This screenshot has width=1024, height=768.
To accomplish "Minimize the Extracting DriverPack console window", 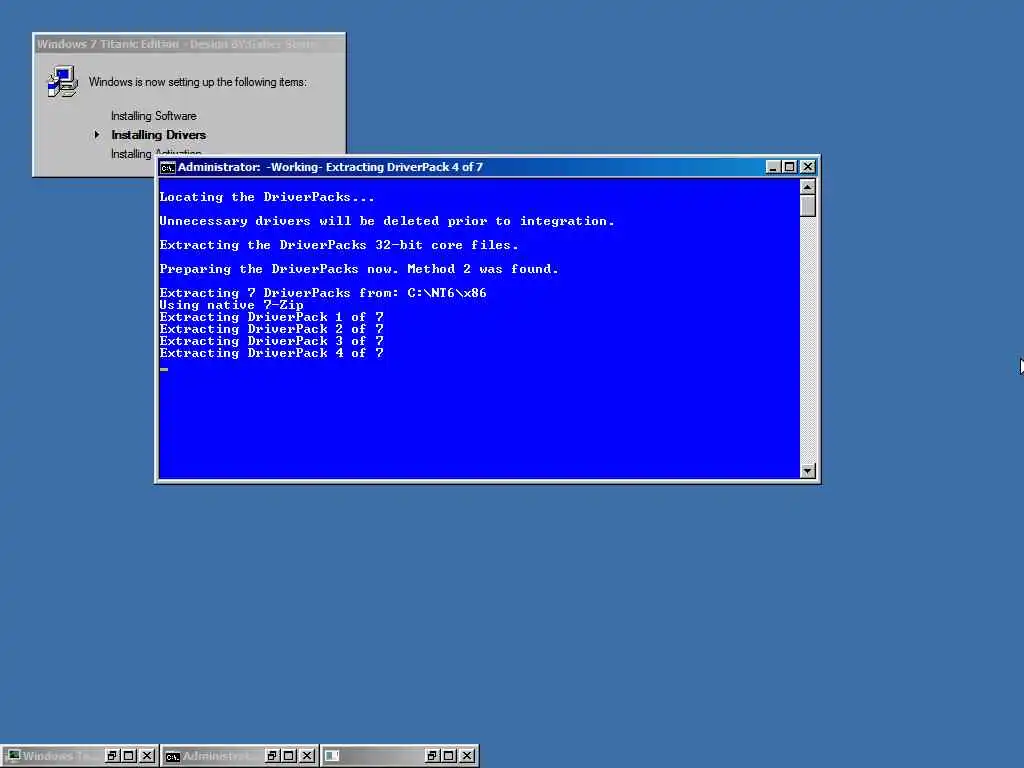I will click(773, 167).
